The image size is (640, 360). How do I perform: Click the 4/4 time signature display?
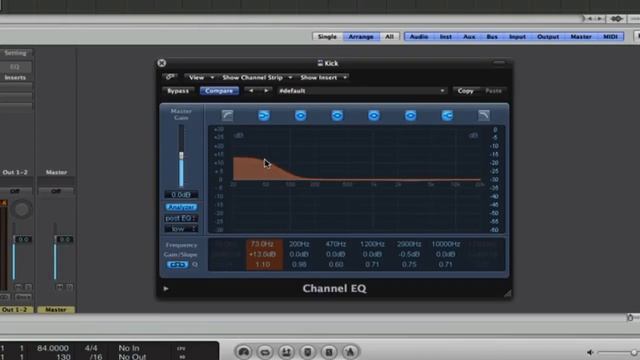[91, 348]
